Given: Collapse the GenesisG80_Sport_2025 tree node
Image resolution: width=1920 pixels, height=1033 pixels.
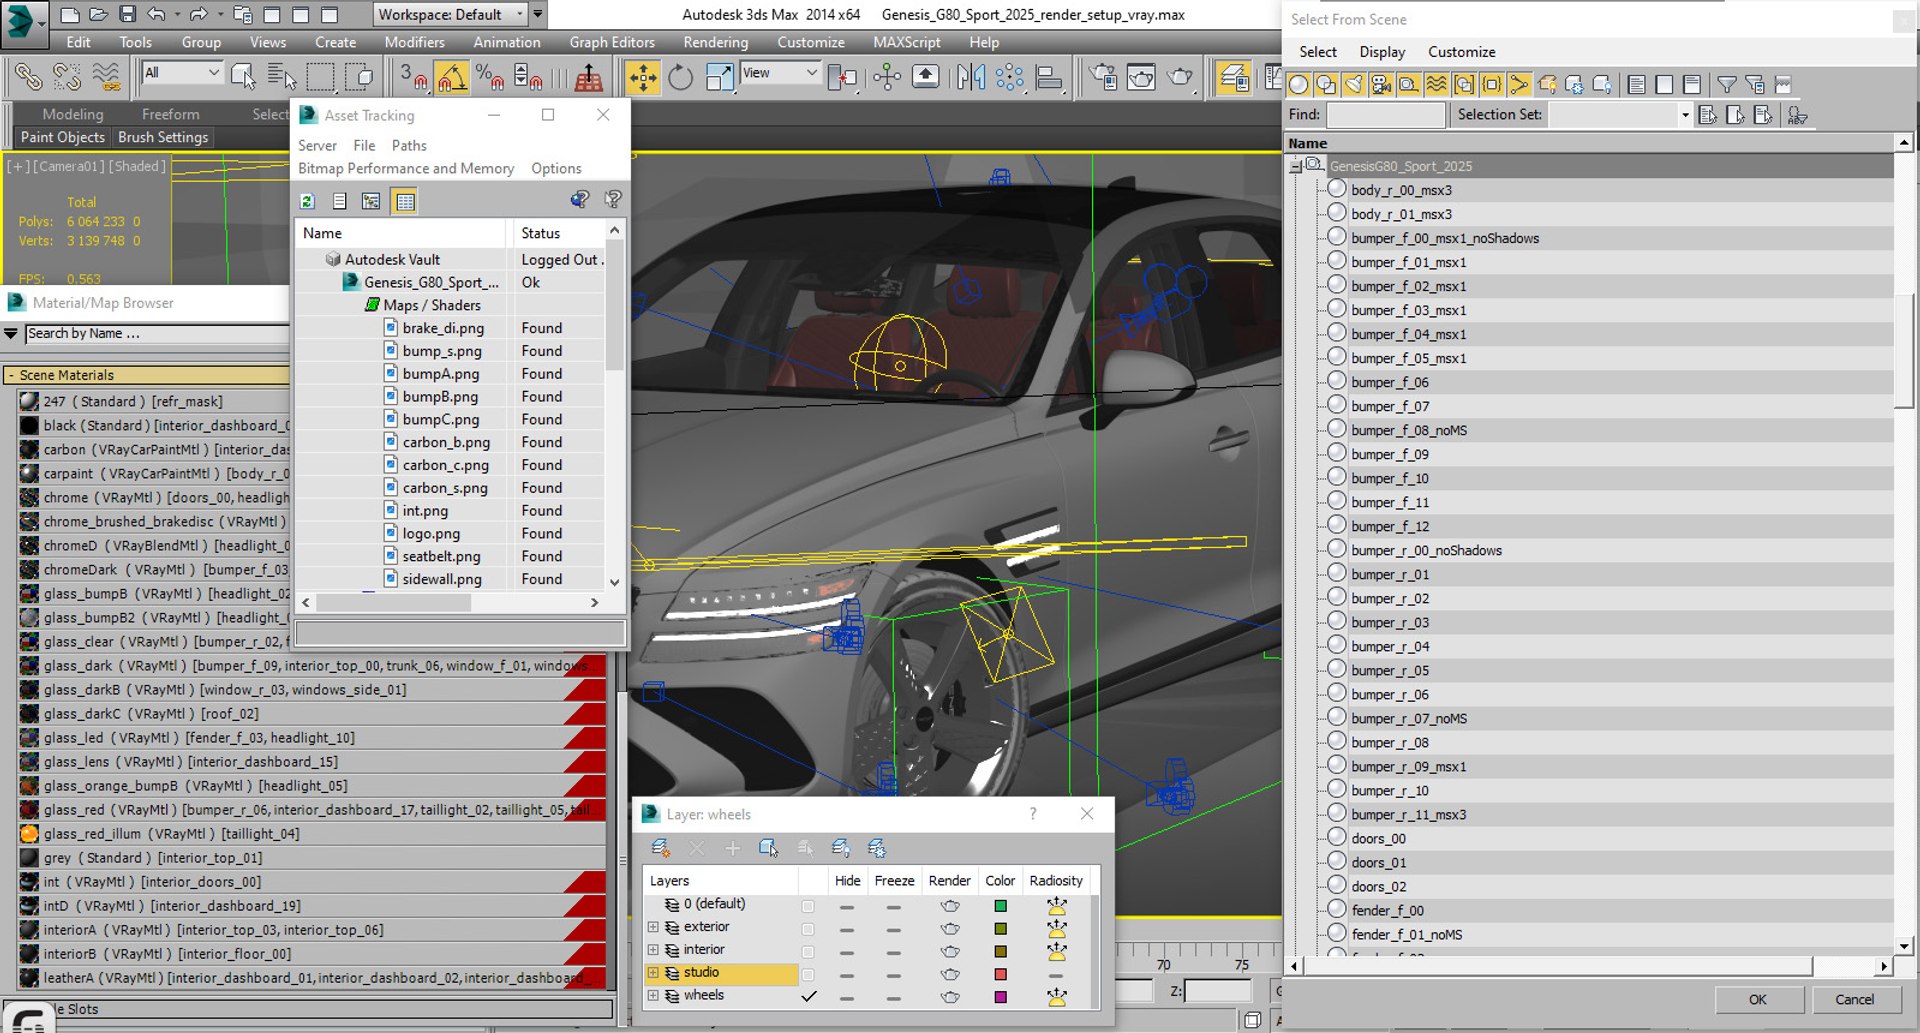Looking at the screenshot, I should (x=1296, y=166).
